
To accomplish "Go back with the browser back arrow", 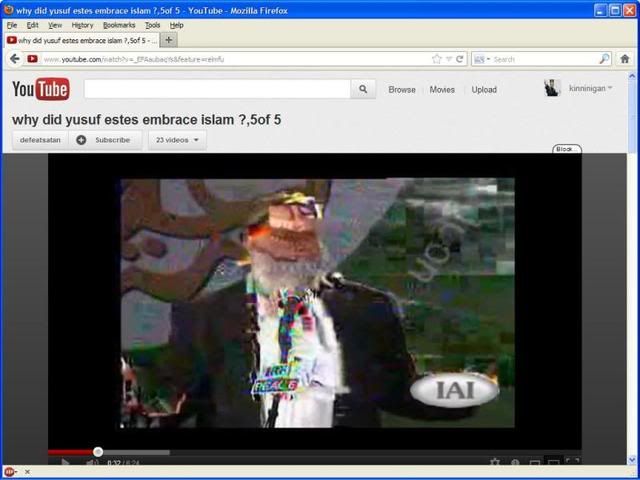I will [x=15, y=59].
